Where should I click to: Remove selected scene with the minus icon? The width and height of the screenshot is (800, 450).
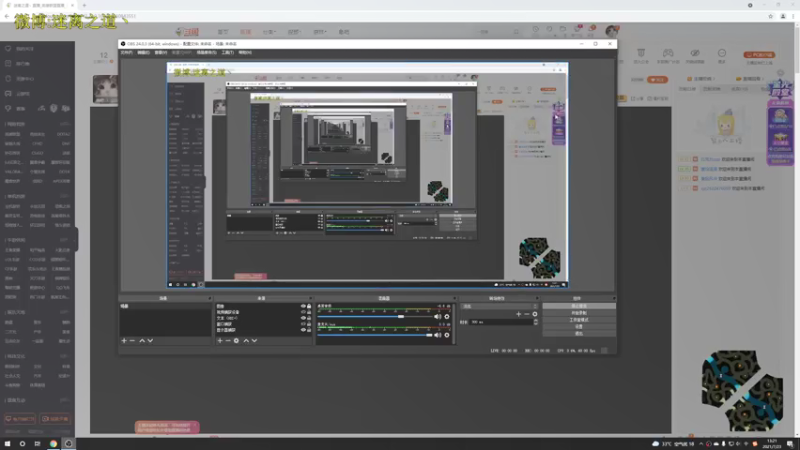pyautogui.click(x=132, y=340)
